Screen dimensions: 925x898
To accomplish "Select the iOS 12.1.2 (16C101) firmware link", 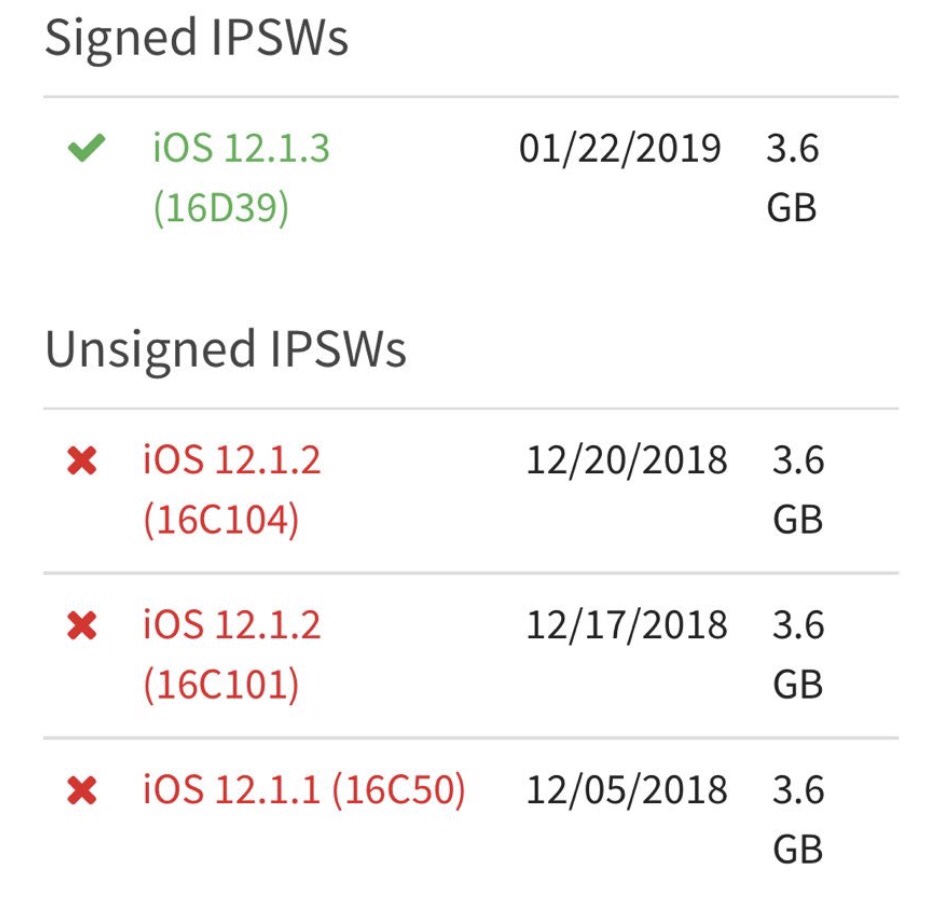I will click(x=232, y=626).
